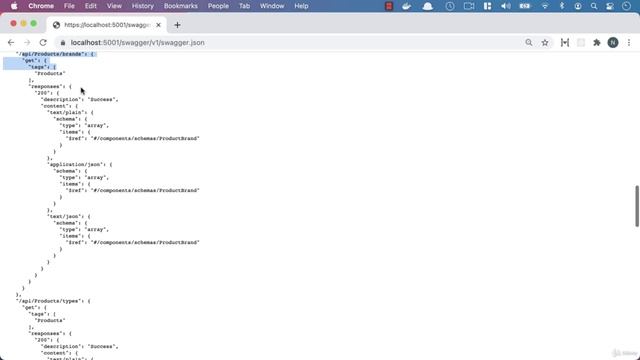
Task: Check the battery status icon
Action: [524, 6]
